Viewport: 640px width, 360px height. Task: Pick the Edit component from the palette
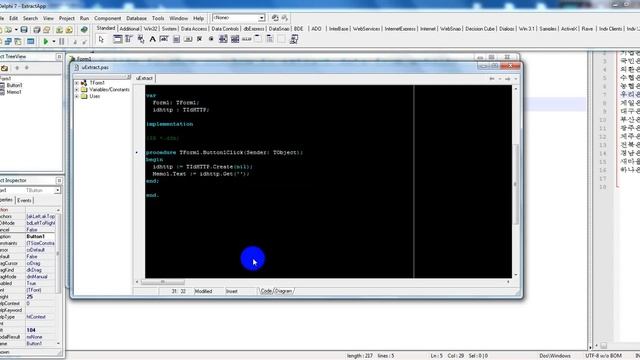(x=164, y=39)
